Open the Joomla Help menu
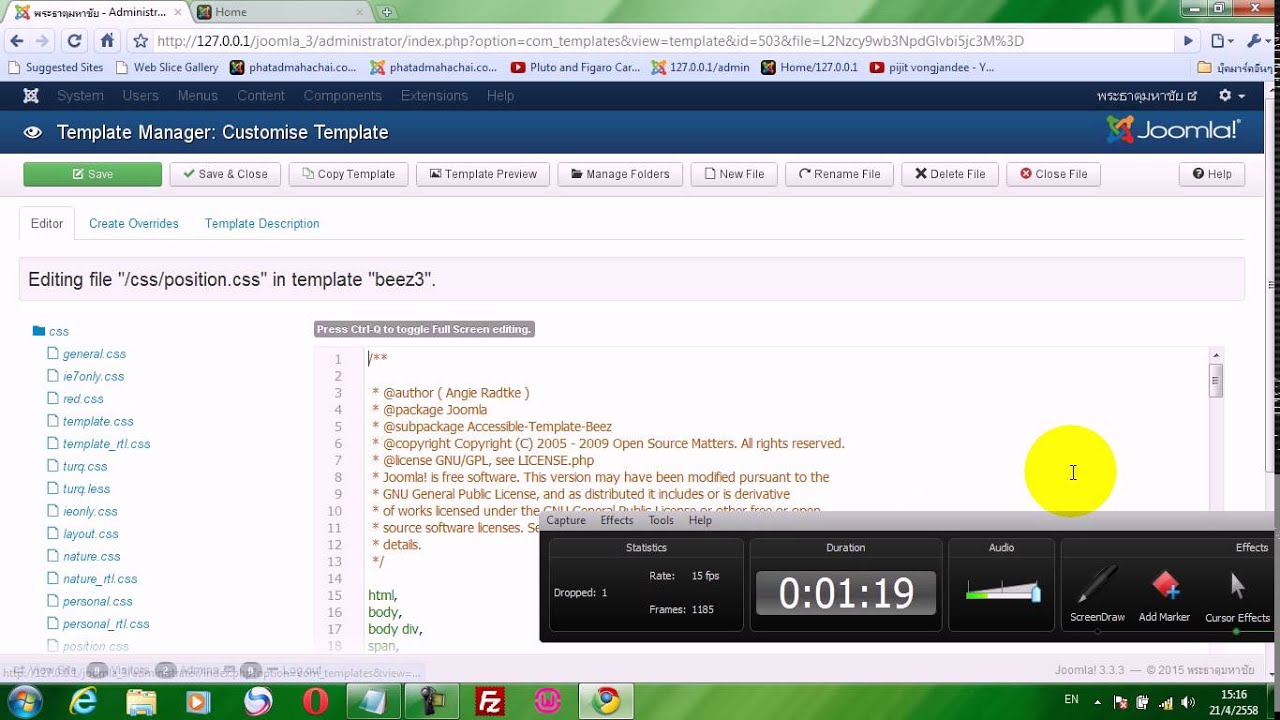Image resolution: width=1280 pixels, height=720 pixels. (500, 96)
